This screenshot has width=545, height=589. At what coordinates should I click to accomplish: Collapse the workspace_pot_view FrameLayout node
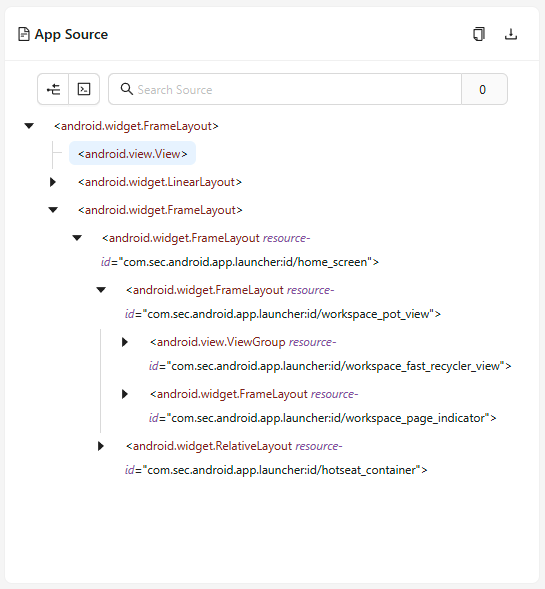(101, 290)
